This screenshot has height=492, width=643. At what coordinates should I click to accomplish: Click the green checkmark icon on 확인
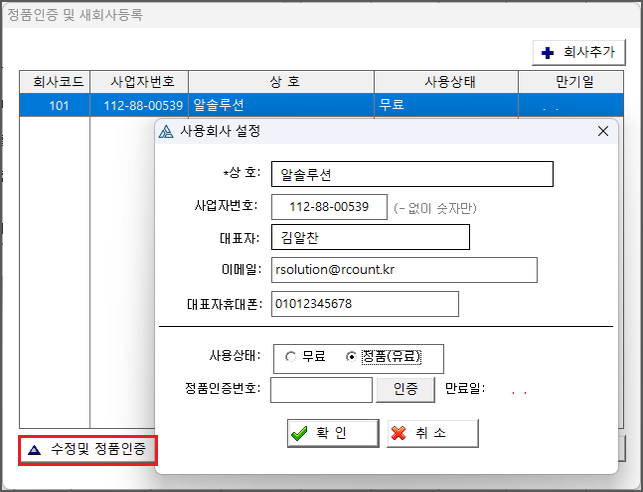pos(299,433)
